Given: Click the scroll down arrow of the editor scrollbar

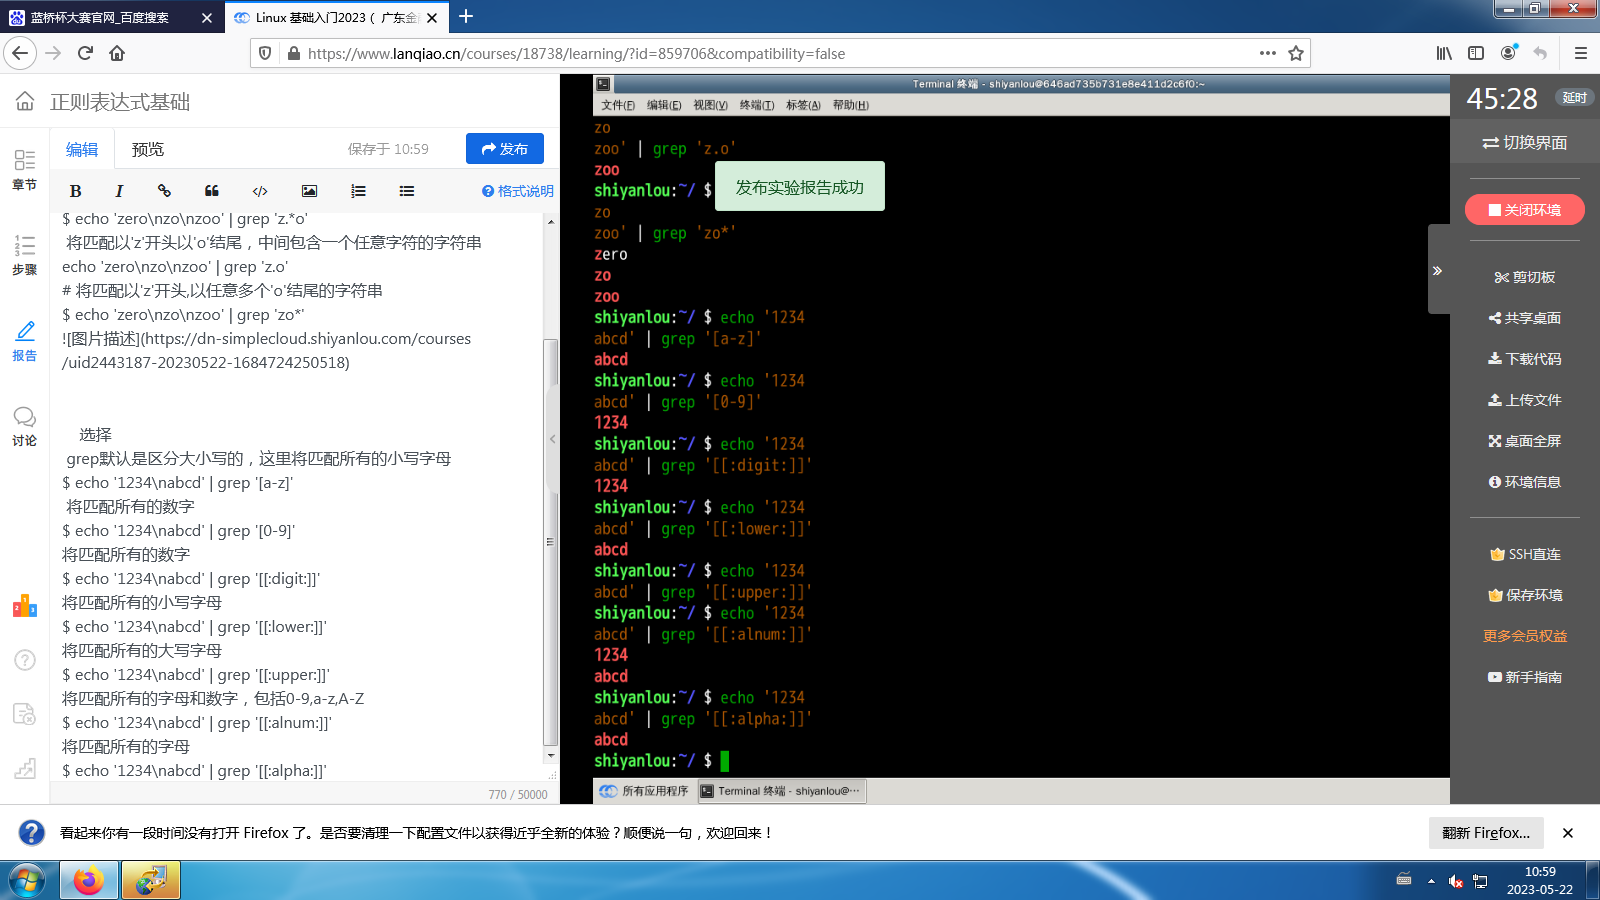Looking at the screenshot, I should tap(550, 755).
